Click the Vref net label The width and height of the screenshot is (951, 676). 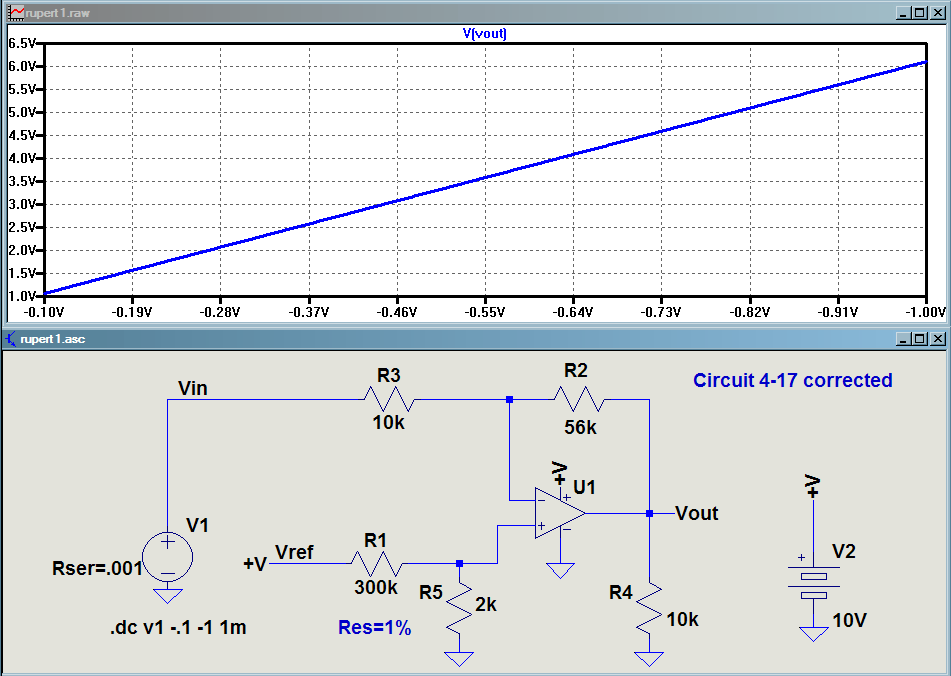294,552
